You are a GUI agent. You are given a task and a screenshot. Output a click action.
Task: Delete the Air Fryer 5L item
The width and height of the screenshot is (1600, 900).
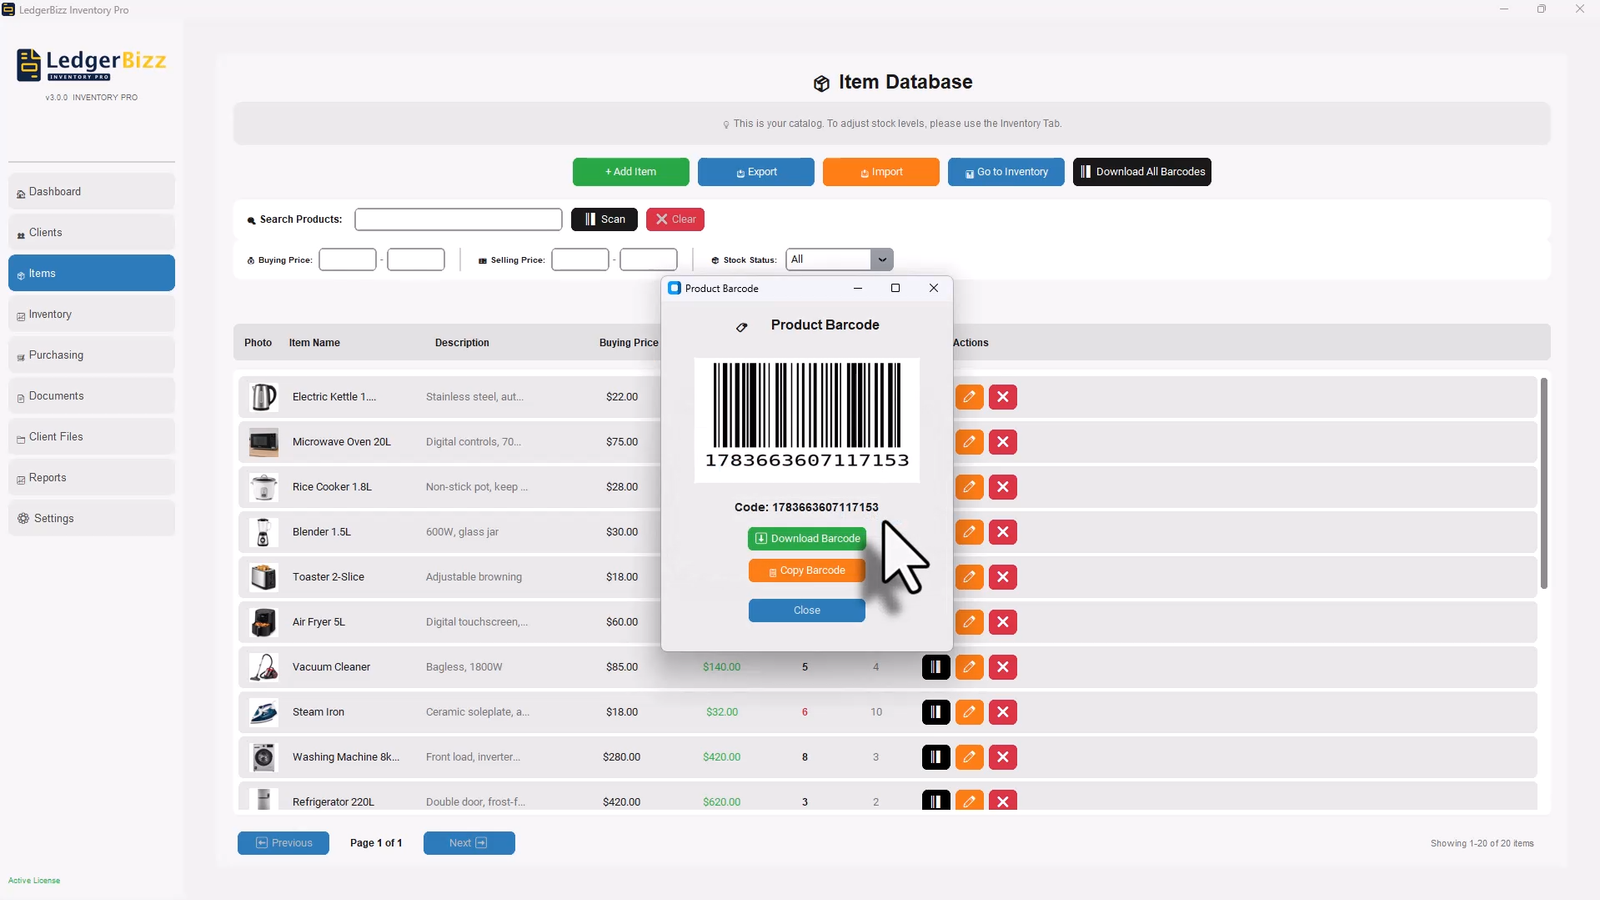click(x=1003, y=622)
